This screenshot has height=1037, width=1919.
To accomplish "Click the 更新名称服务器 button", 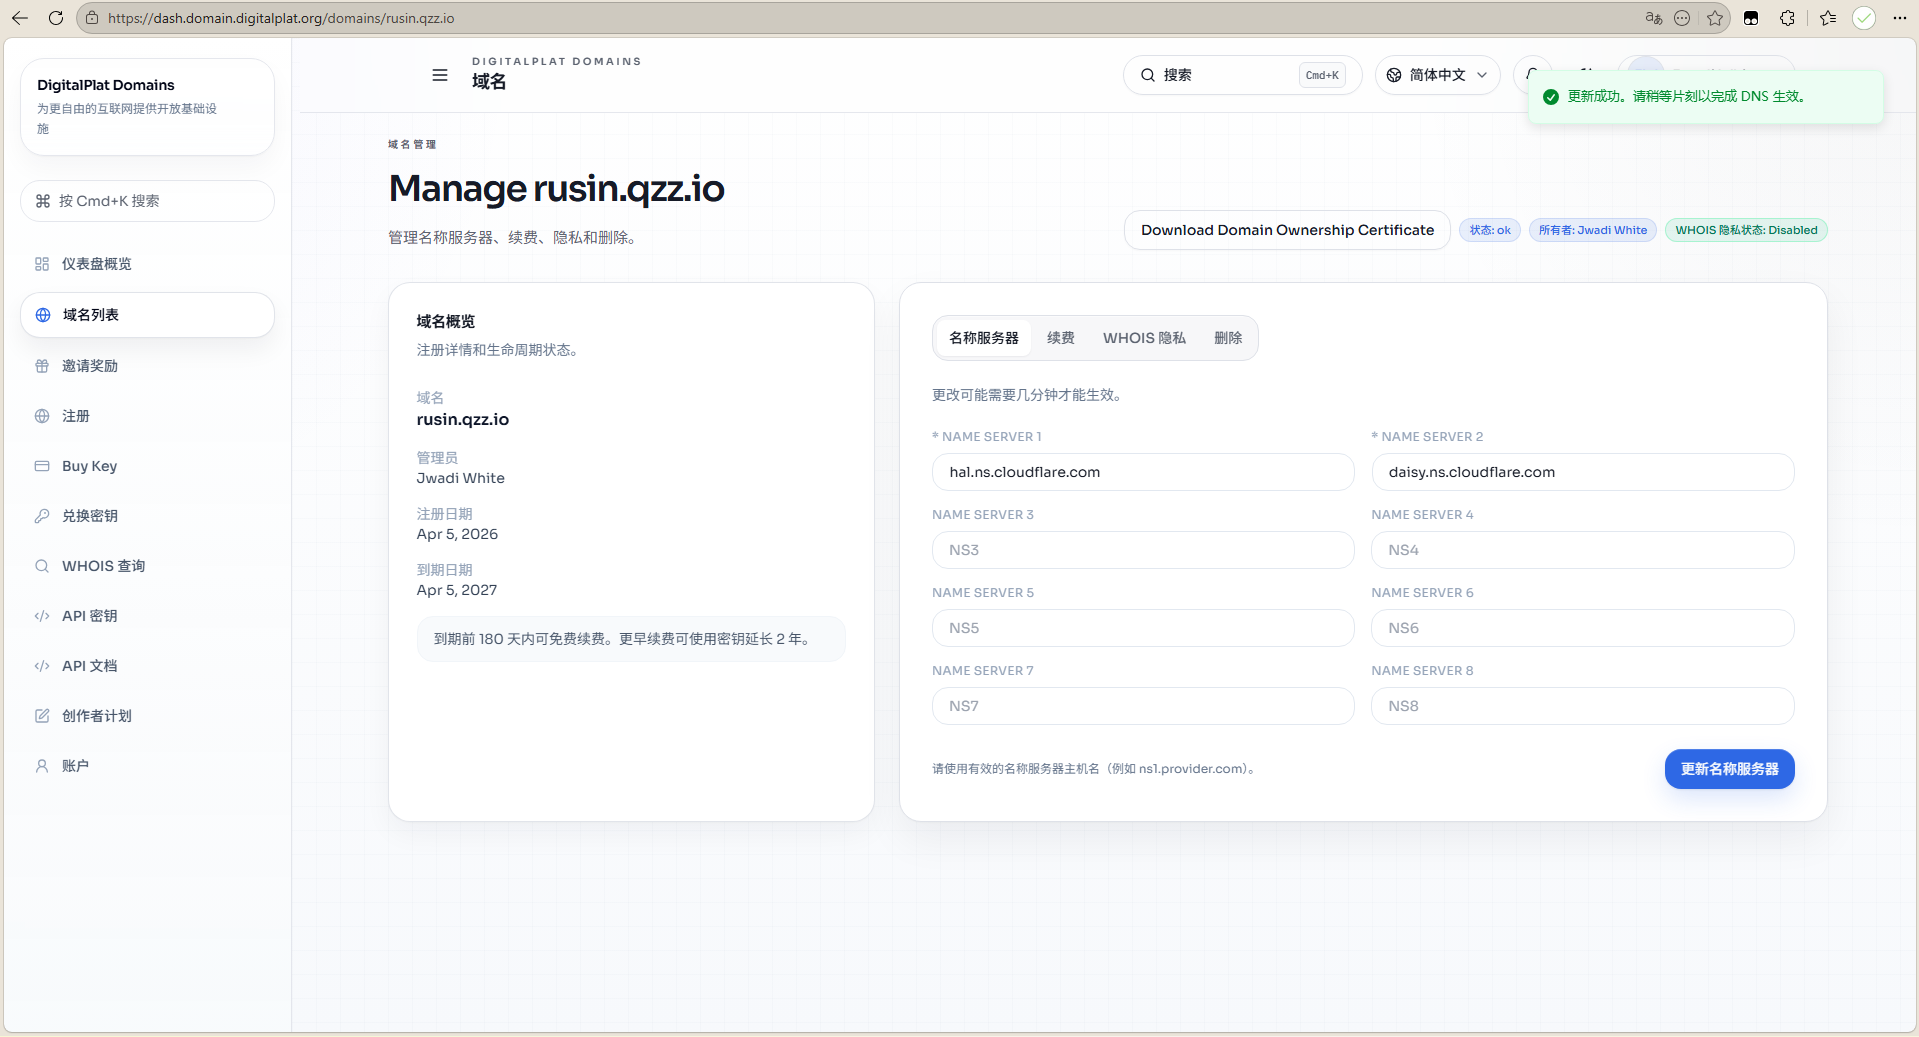I will tap(1728, 769).
